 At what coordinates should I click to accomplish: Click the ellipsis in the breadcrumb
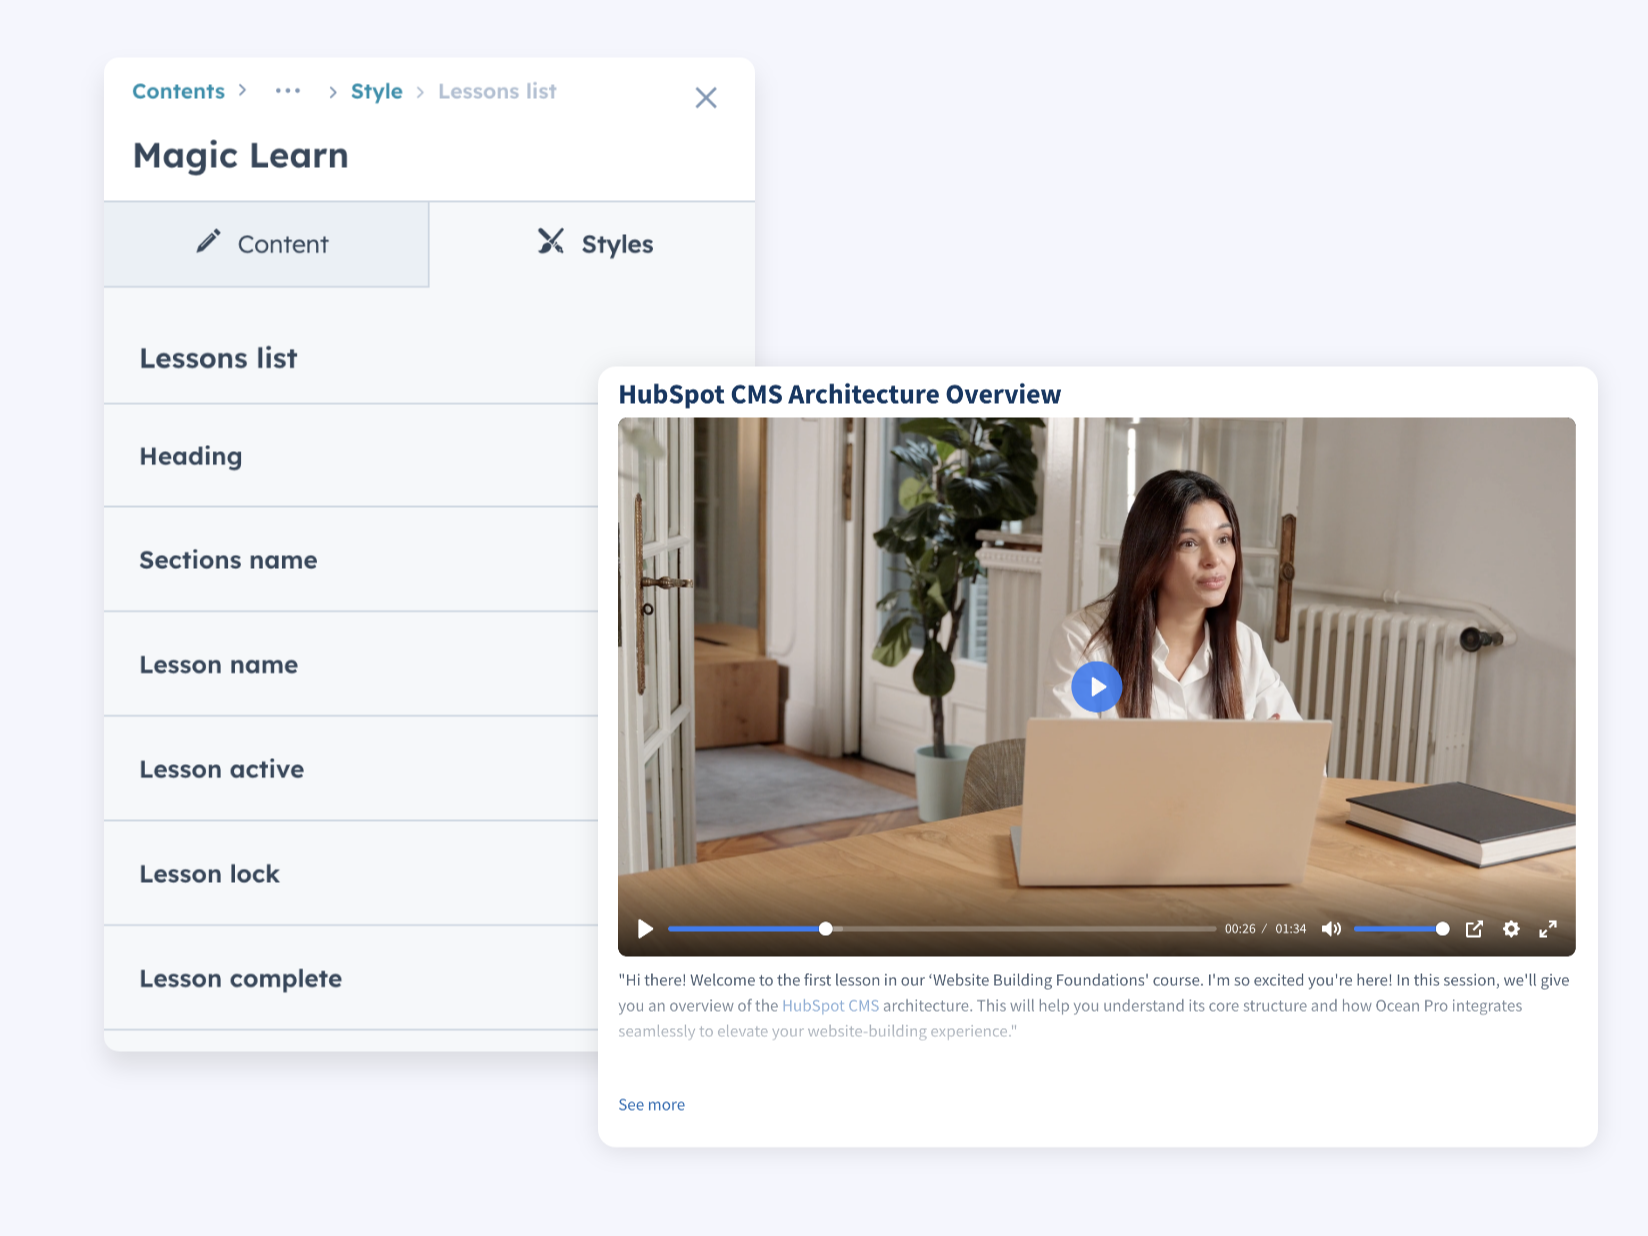click(288, 91)
